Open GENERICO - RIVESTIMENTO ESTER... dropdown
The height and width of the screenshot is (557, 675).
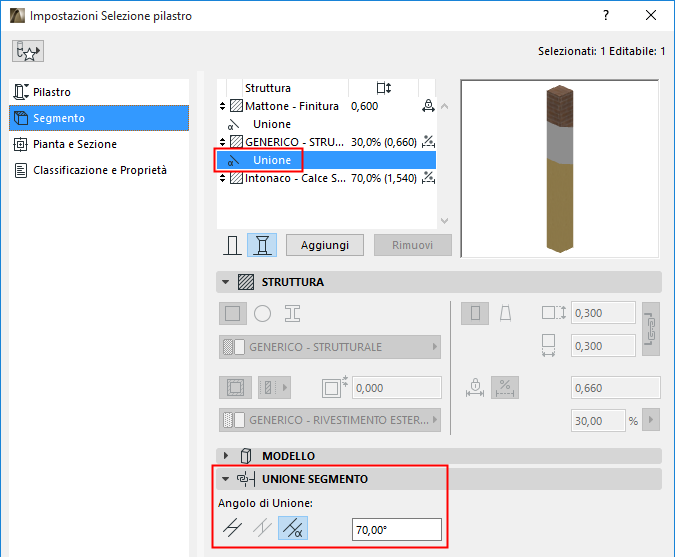tap(330, 420)
